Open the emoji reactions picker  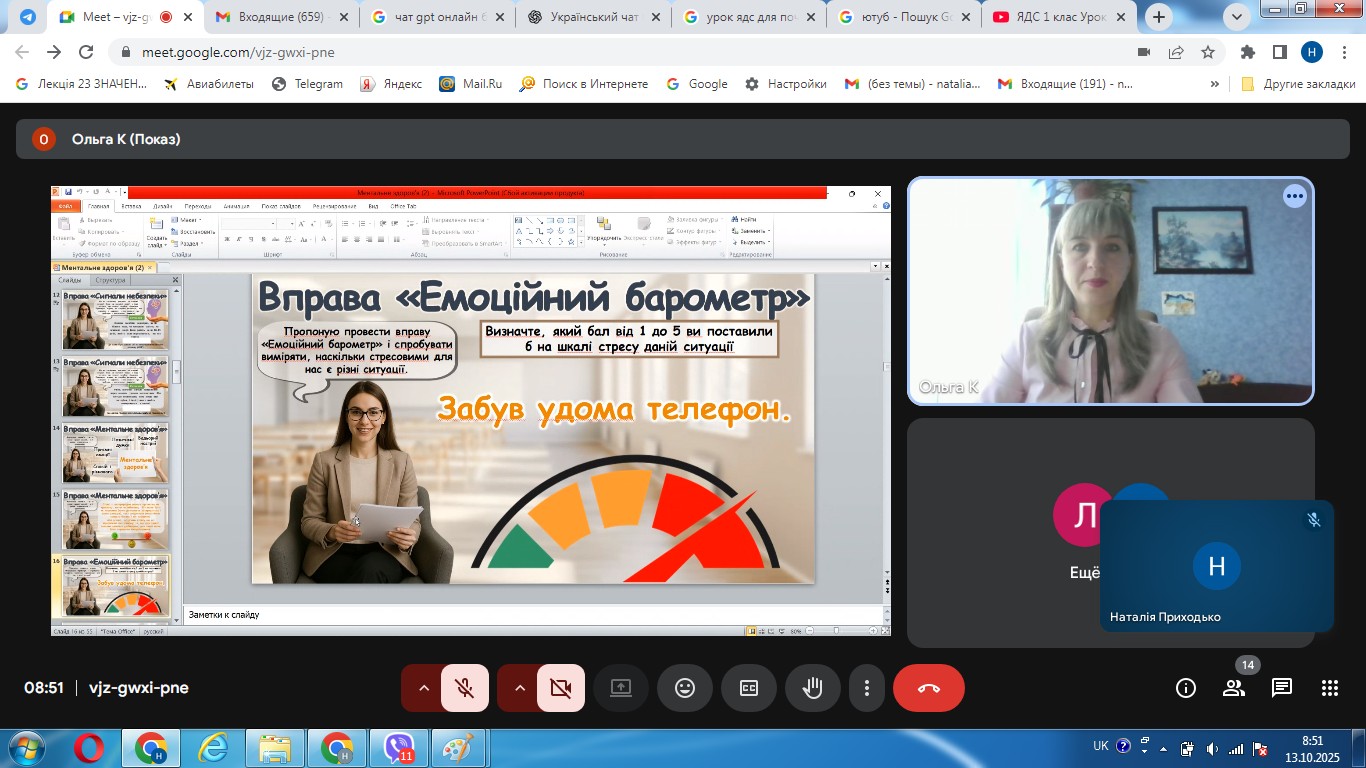(x=685, y=688)
